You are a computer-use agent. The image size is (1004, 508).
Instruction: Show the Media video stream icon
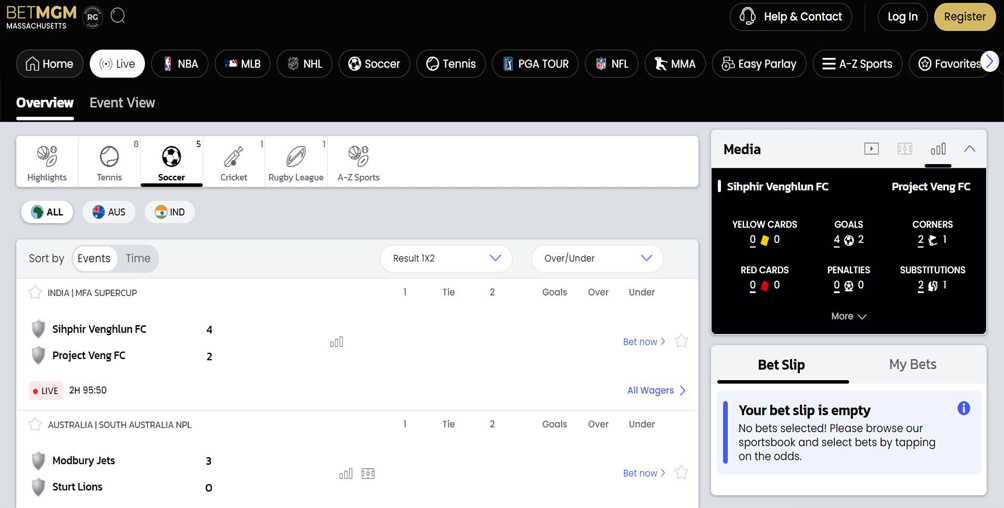coord(871,149)
